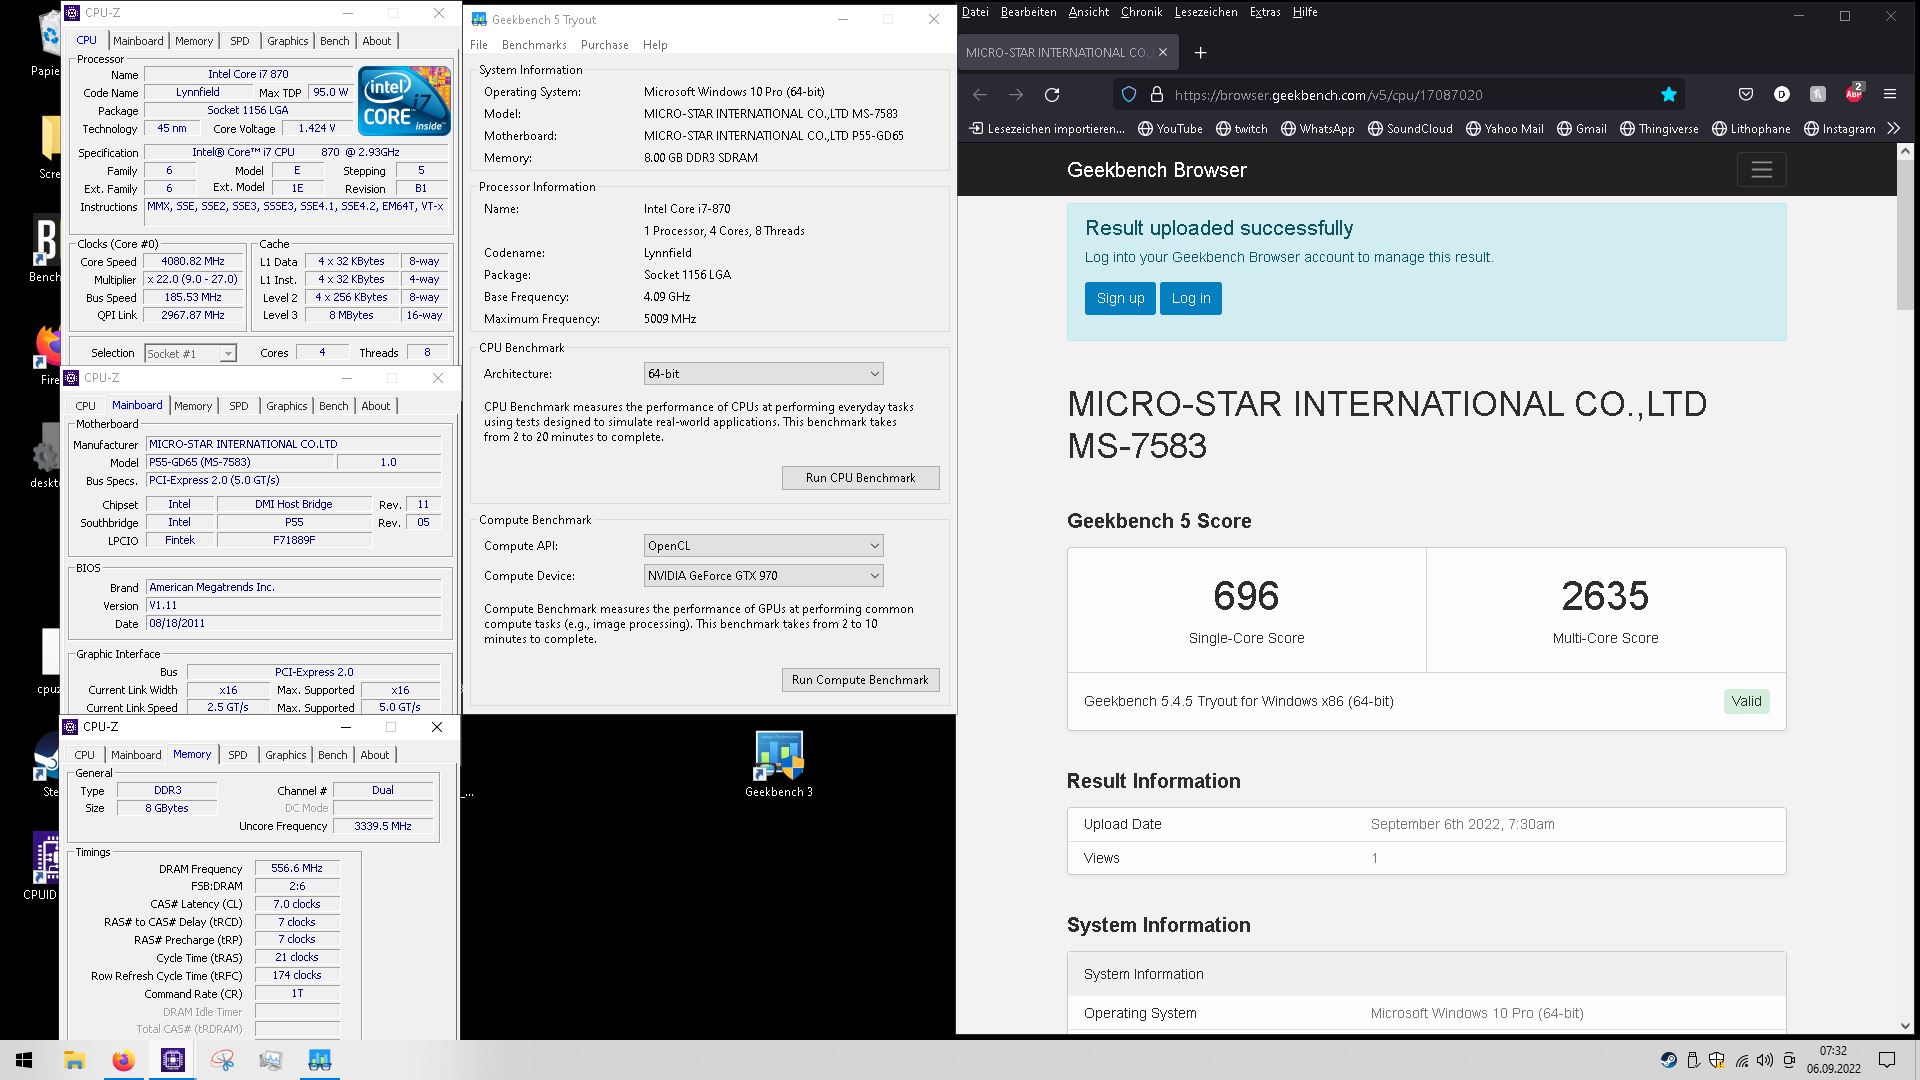The height and width of the screenshot is (1080, 1920).
Task: Open the safely remove hardware tray icon
Action: pos(1692,1060)
